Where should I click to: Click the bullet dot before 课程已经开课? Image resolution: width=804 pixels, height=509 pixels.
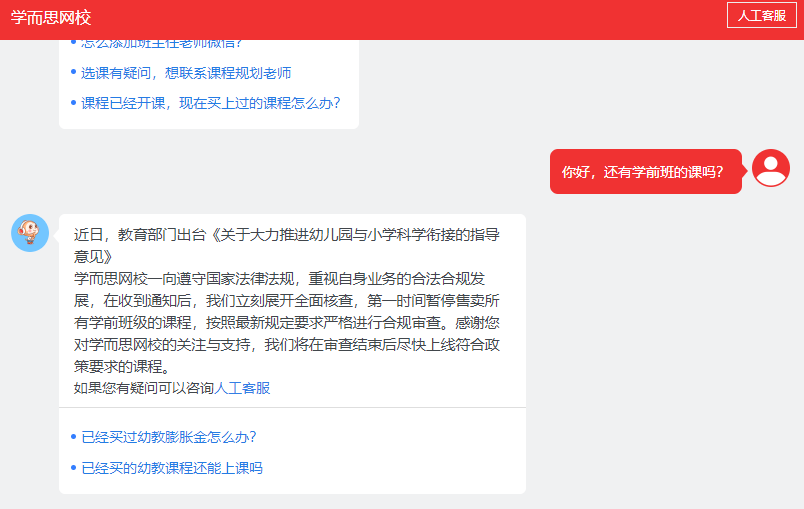73,102
